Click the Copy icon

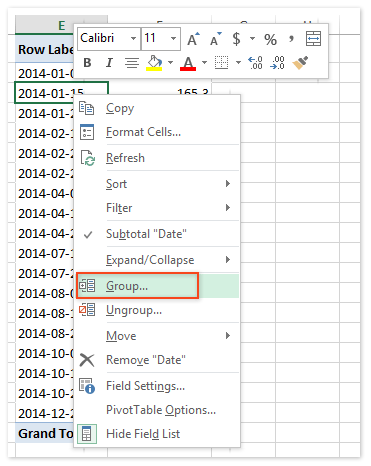pyautogui.click(x=87, y=108)
